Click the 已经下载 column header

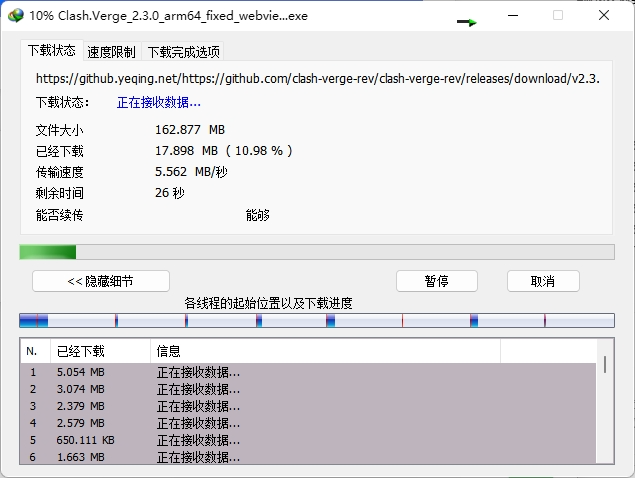pyautogui.click(x=100, y=351)
